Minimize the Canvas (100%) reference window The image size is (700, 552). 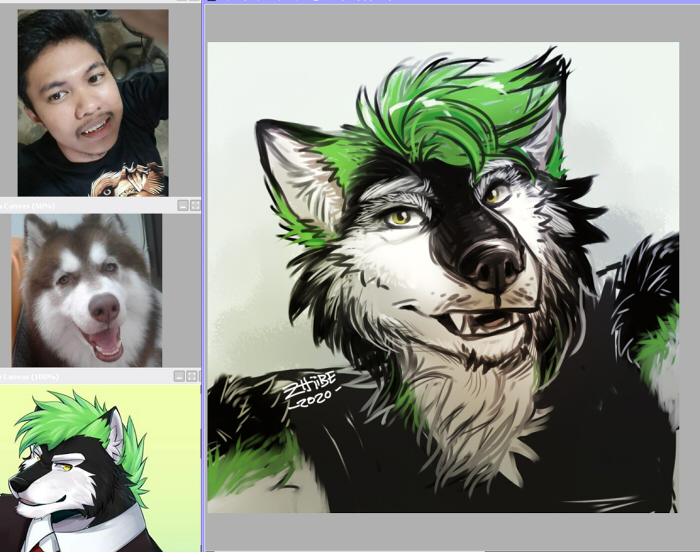(x=179, y=376)
